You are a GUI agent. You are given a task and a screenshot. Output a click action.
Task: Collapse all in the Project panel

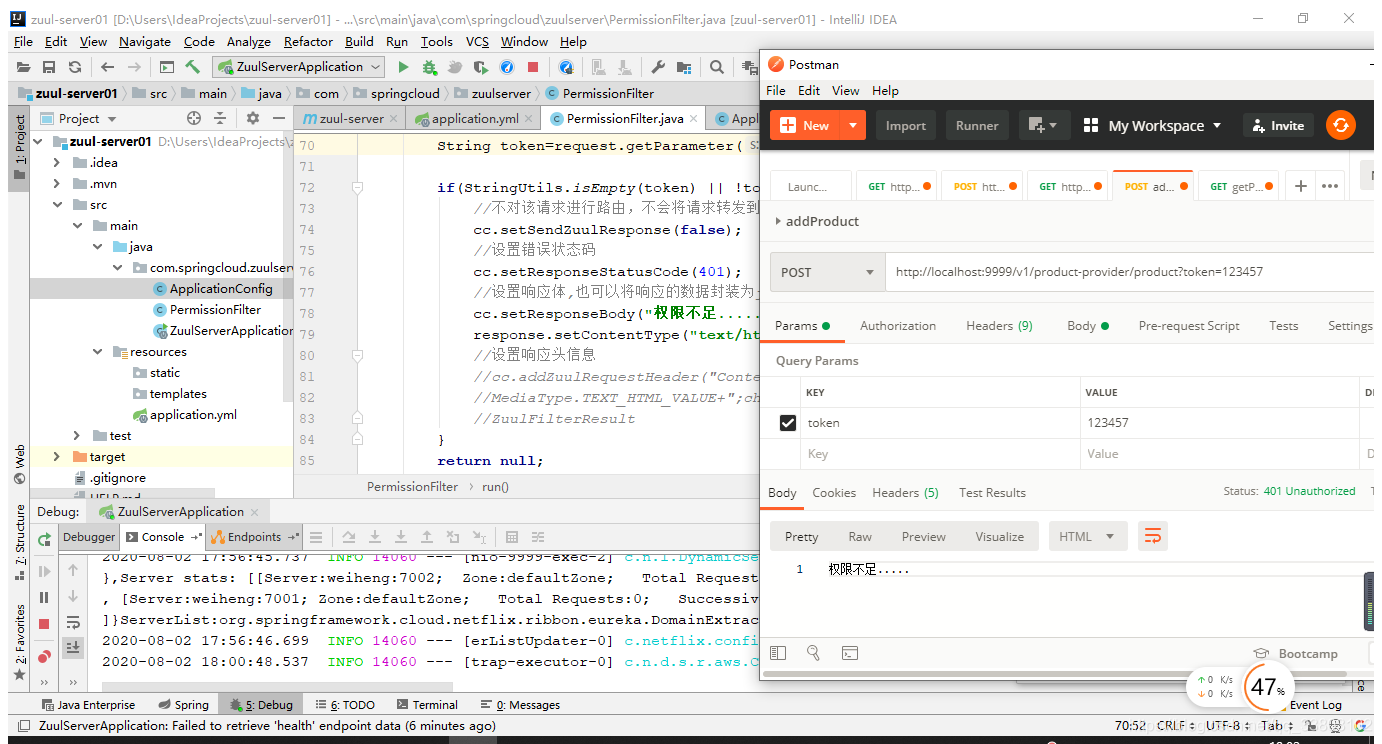(x=221, y=118)
